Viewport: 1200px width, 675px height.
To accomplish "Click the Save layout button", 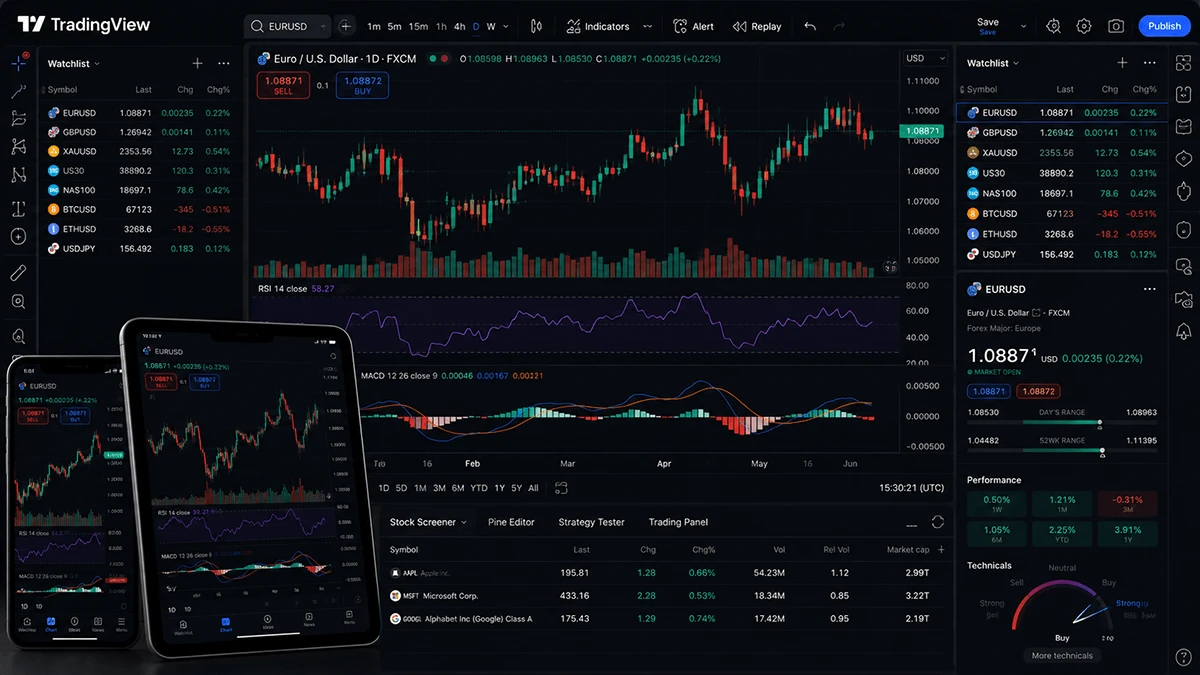I will pyautogui.click(x=988, y=26).
